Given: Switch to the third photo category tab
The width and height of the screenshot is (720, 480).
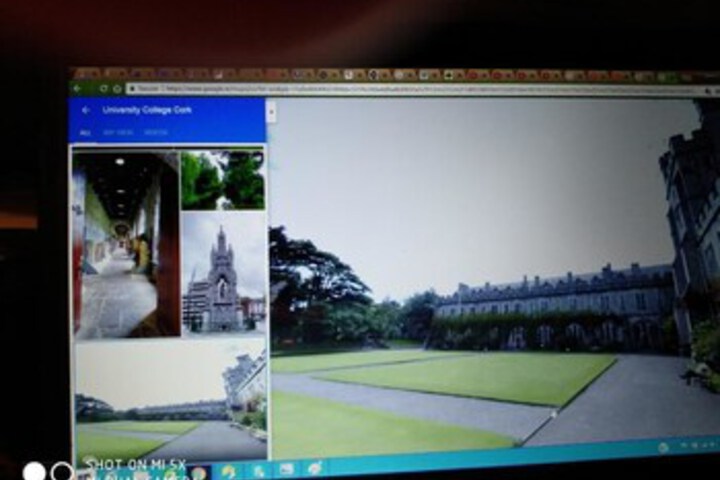Looking at the screenshot, I should pos(156,133).
